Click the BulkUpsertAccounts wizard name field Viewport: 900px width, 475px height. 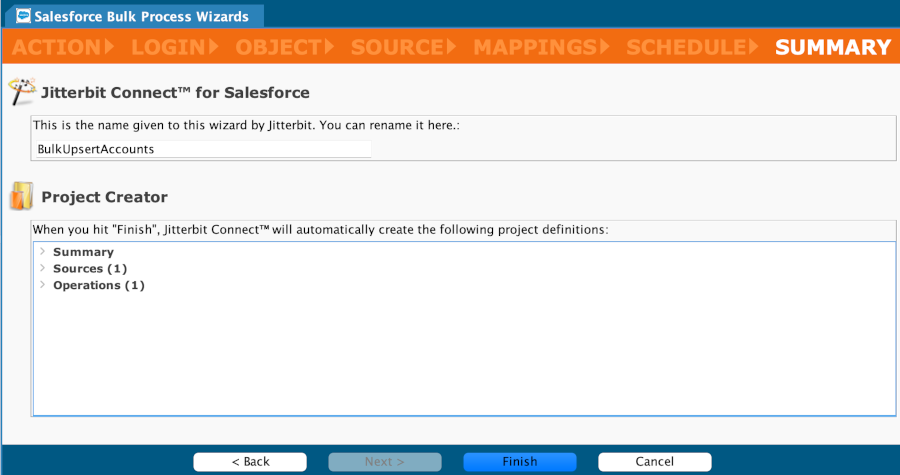[202, 148]
